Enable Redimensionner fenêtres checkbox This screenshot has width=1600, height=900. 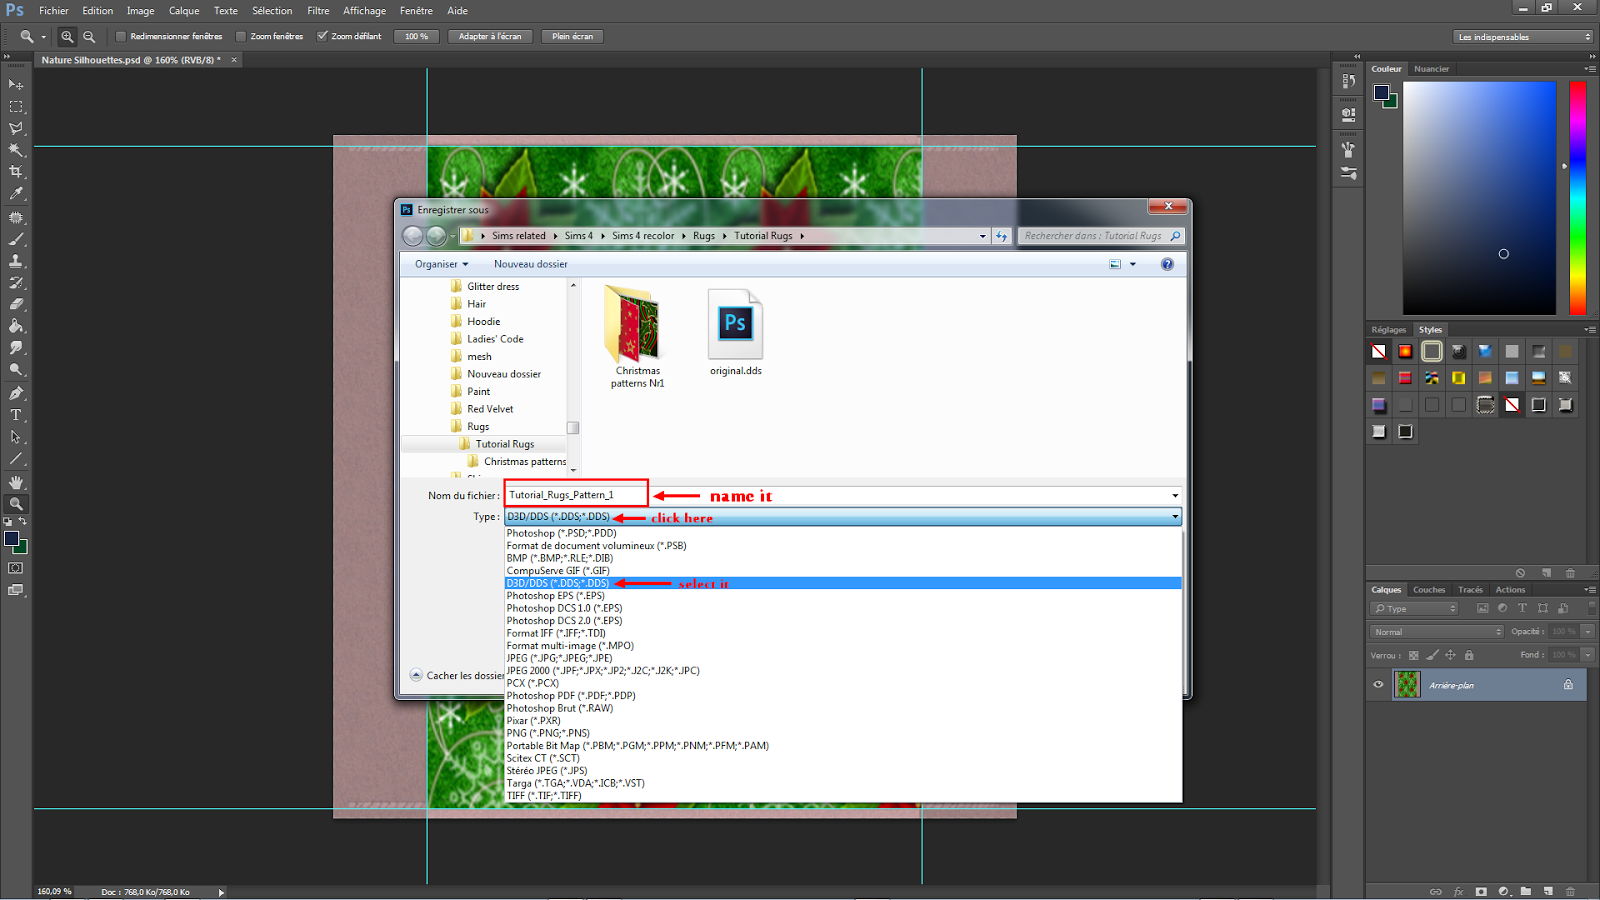click(x=121, y=37)
